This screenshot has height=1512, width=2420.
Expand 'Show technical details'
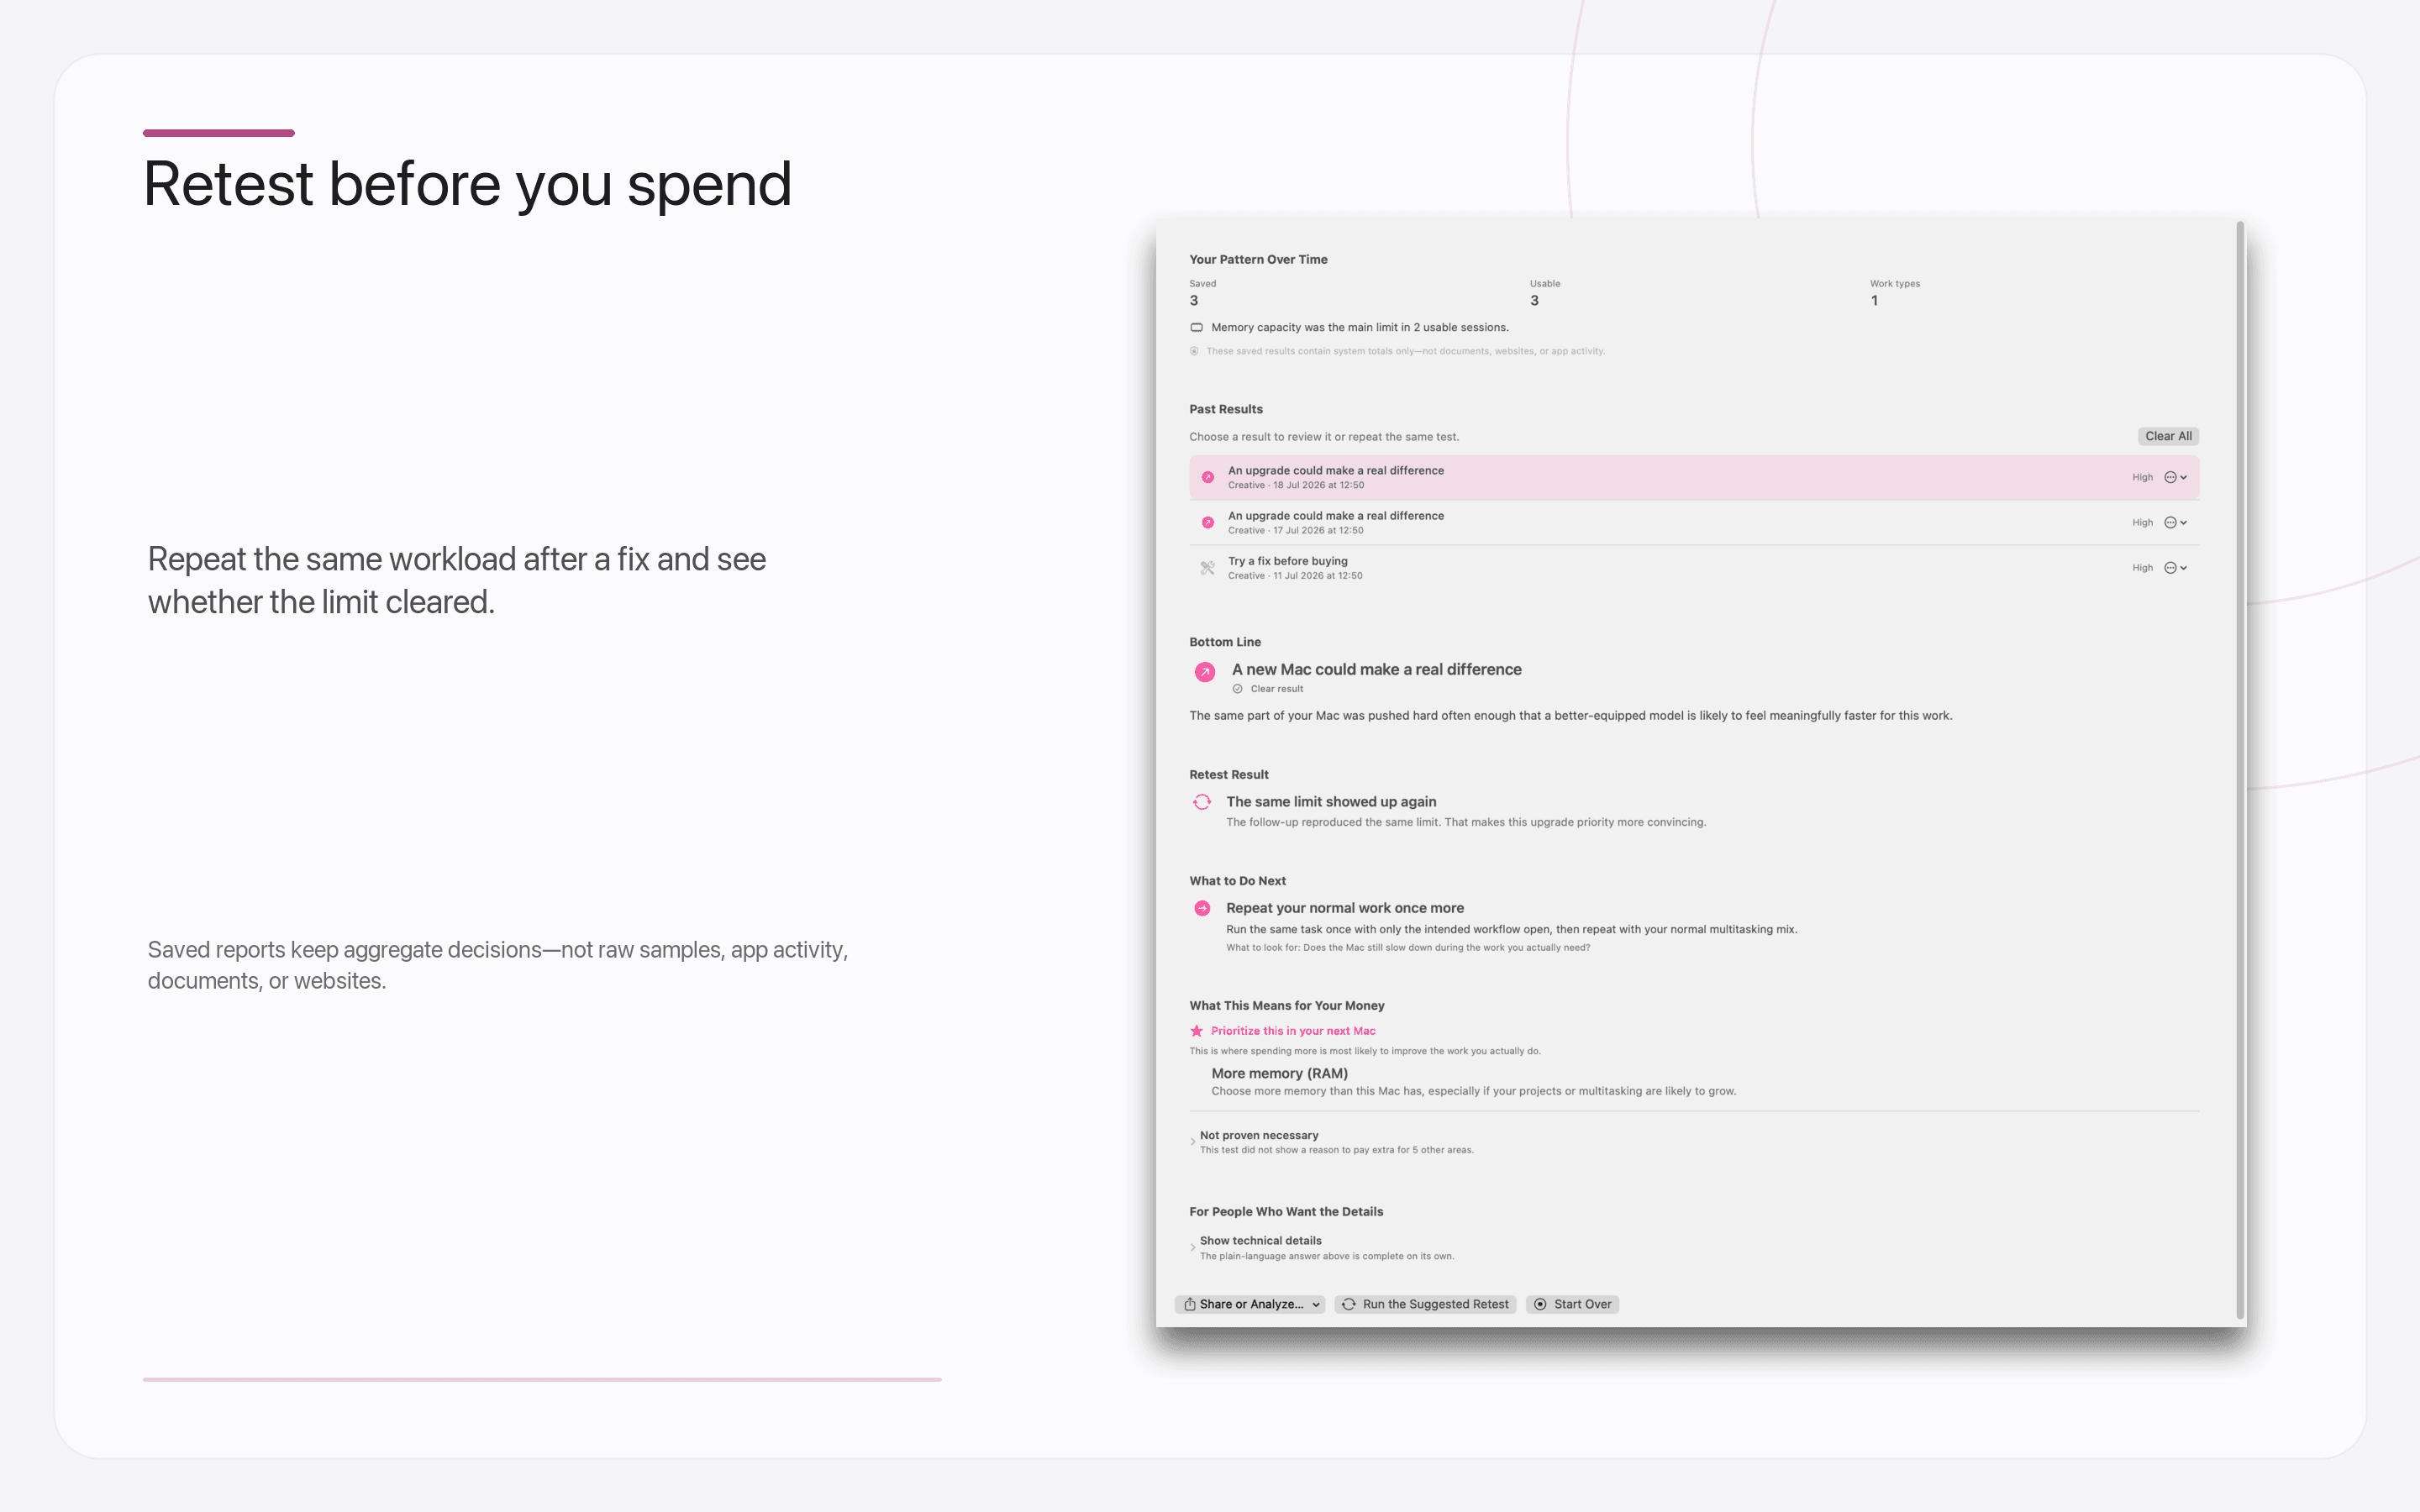point(1193,1247)
